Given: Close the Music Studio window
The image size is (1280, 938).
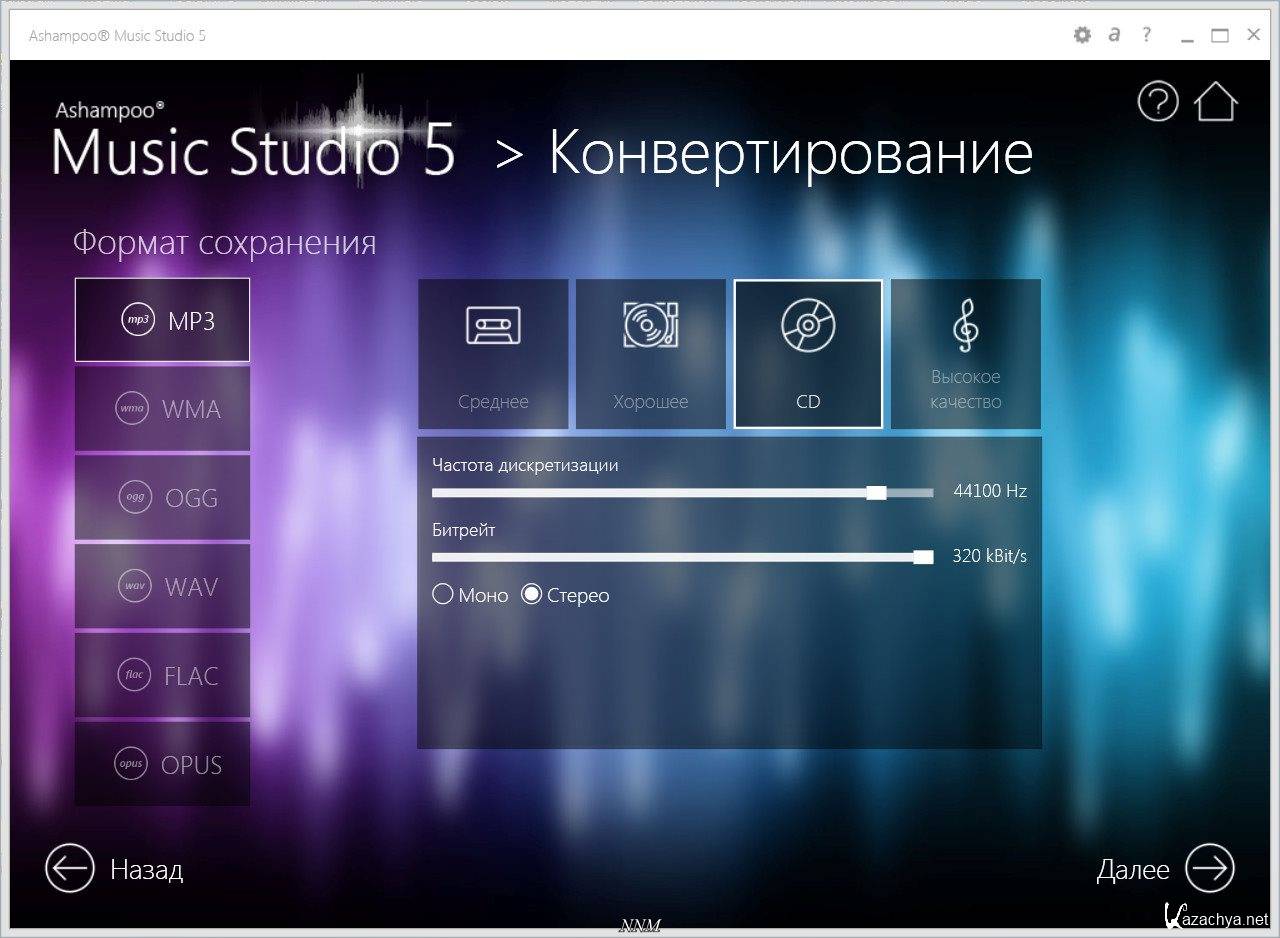Looking at the screenshot, I should coord(1253,35).
